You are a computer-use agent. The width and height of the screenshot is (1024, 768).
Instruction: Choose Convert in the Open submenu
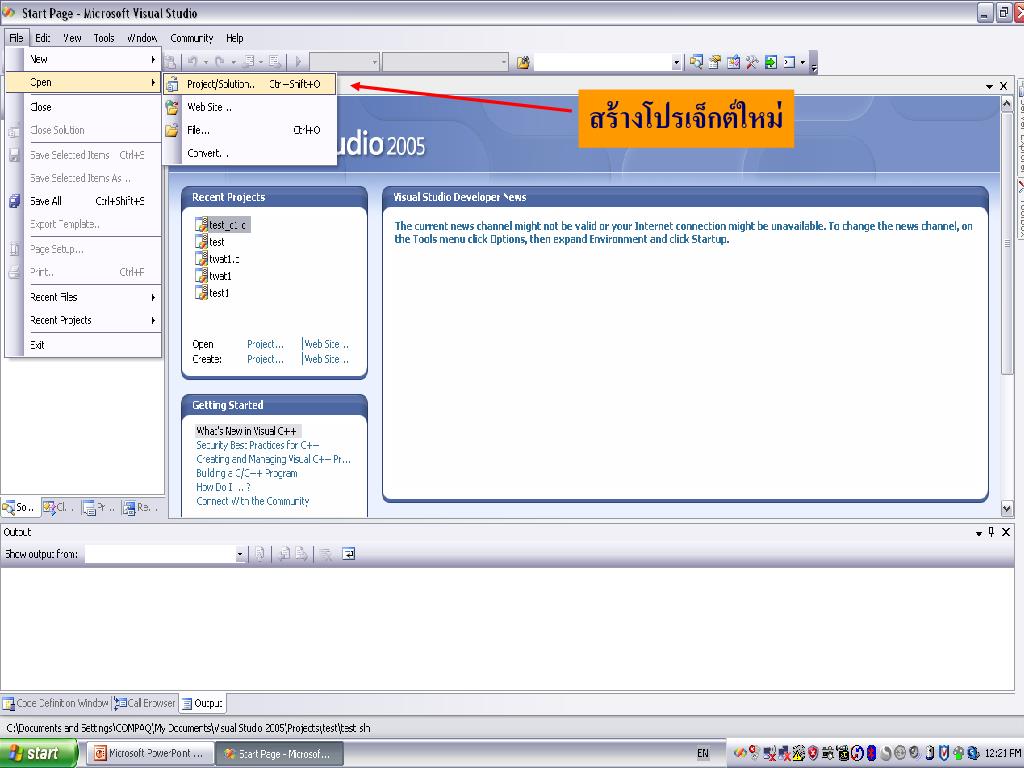(x=250, y=153)
